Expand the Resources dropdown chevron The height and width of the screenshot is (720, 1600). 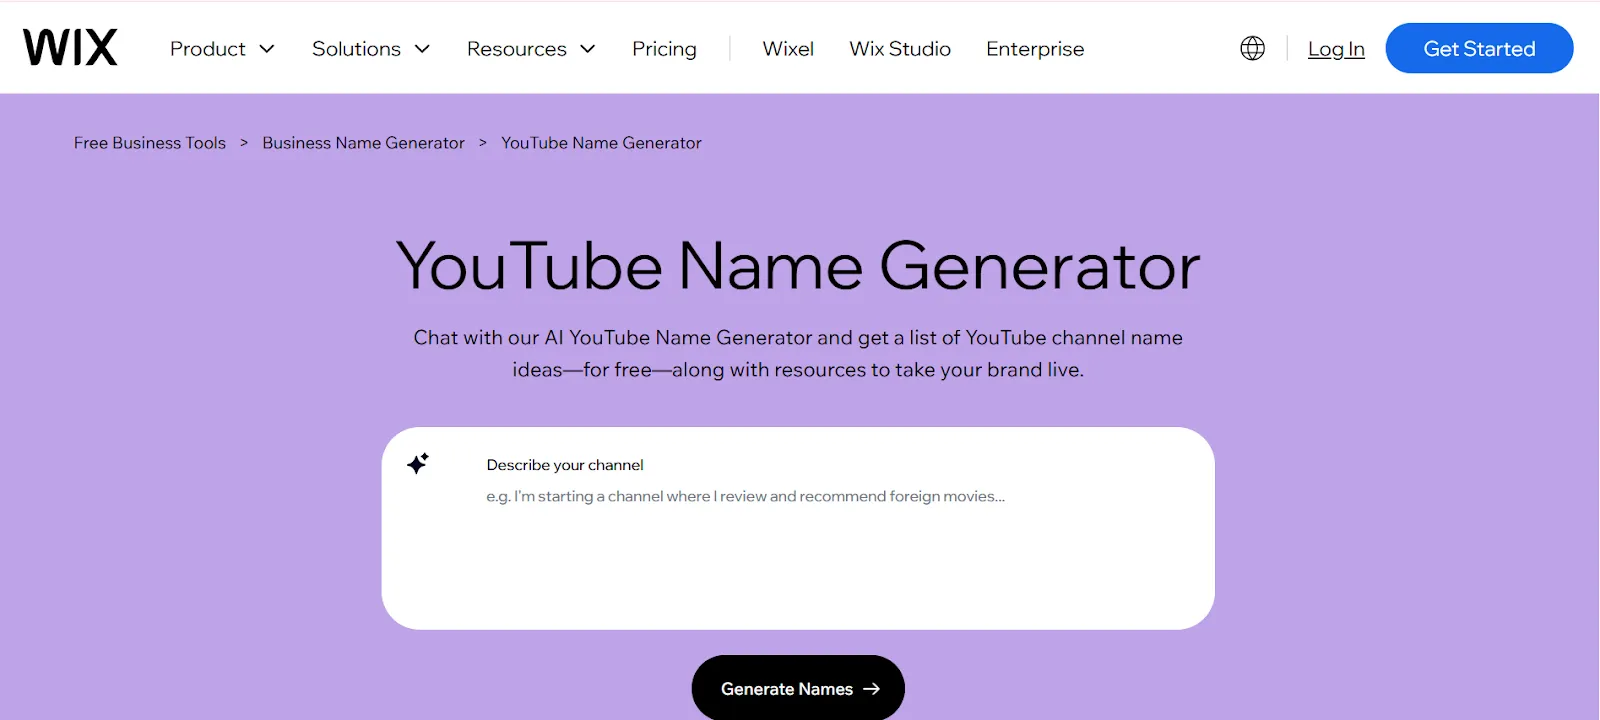(588, 49)
